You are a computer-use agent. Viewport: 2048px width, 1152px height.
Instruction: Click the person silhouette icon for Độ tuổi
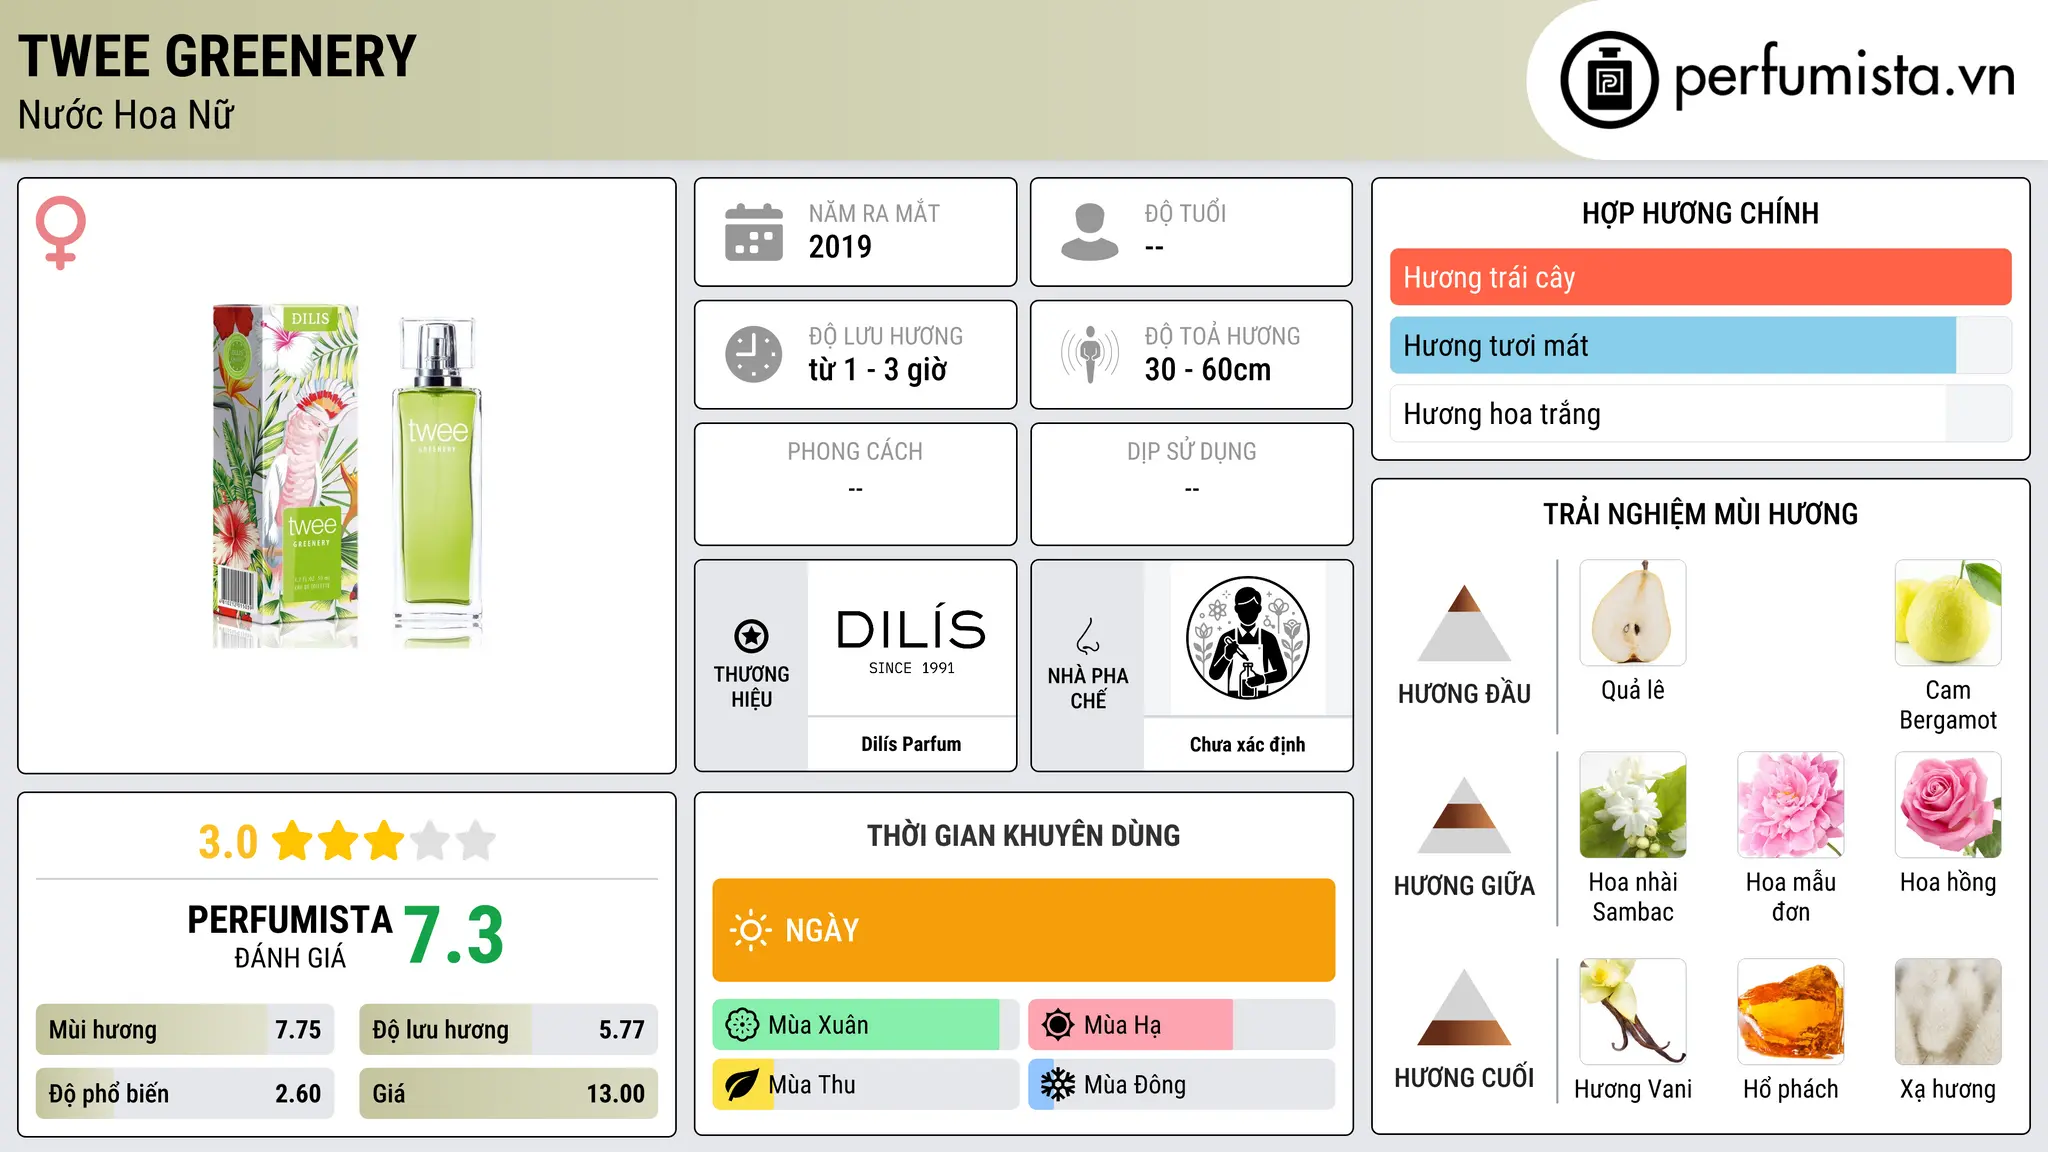pos(1090,232)
